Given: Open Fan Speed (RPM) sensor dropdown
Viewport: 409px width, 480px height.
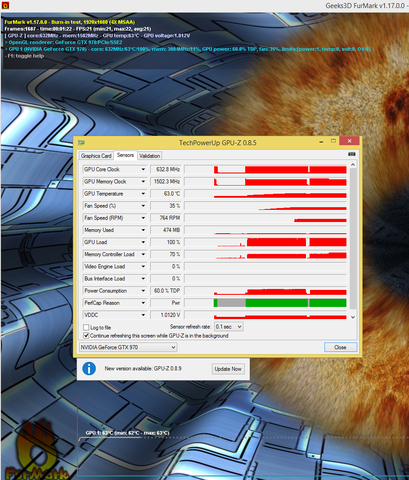Looking at the screenshot, I should click(143, 218).
